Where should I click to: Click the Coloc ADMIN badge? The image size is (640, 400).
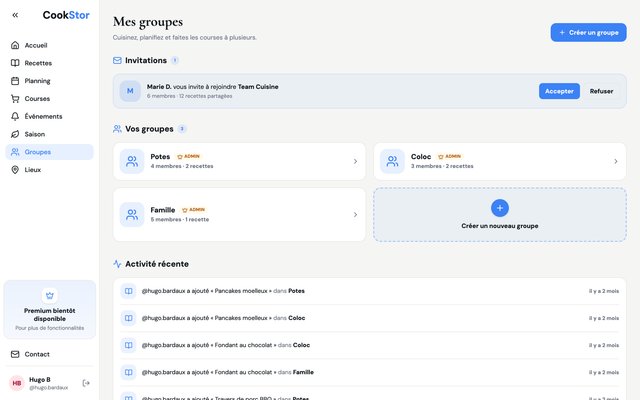449,156
